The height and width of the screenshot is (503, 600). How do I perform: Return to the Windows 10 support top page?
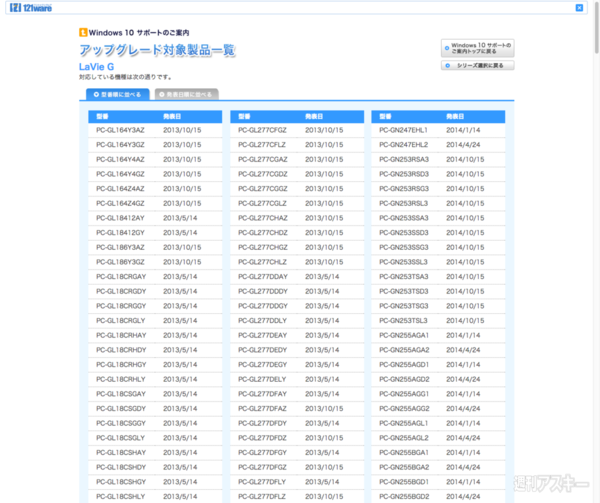pyautogui.click(x=477, y=48)
